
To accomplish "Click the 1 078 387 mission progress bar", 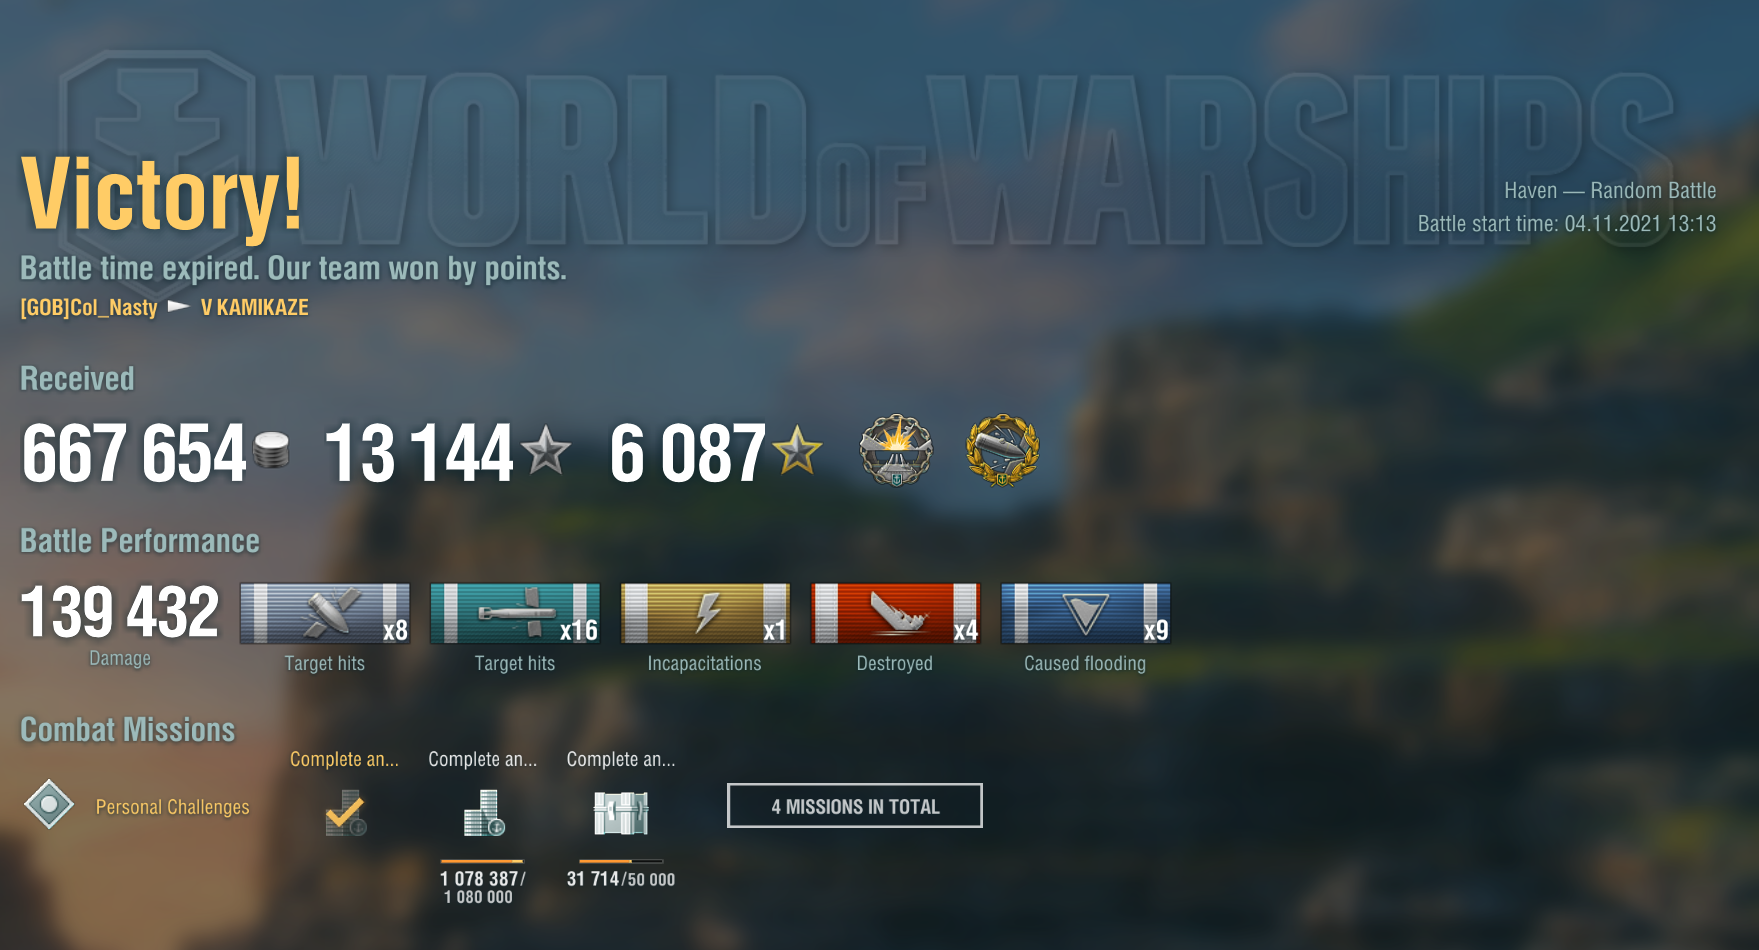I will click(482, 861).
